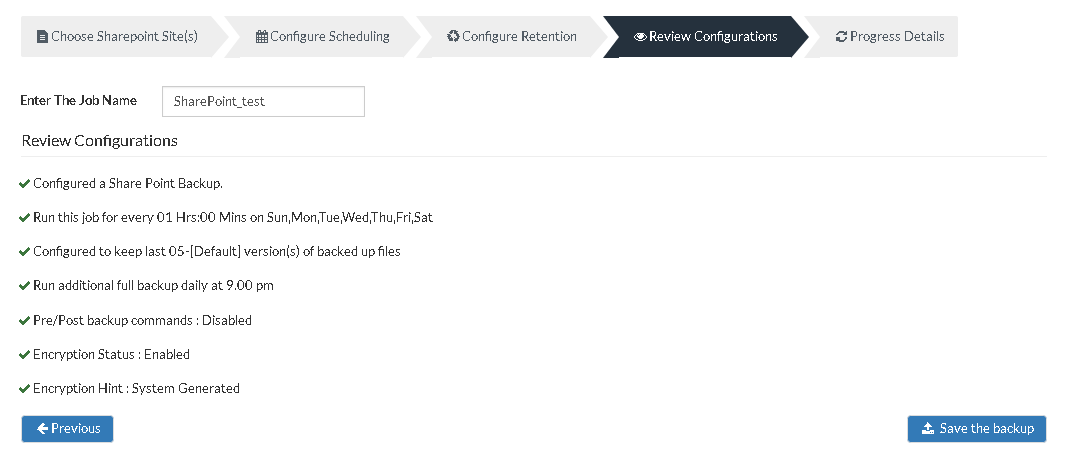Click the calendar icon on Configure Scheduling

262,37
